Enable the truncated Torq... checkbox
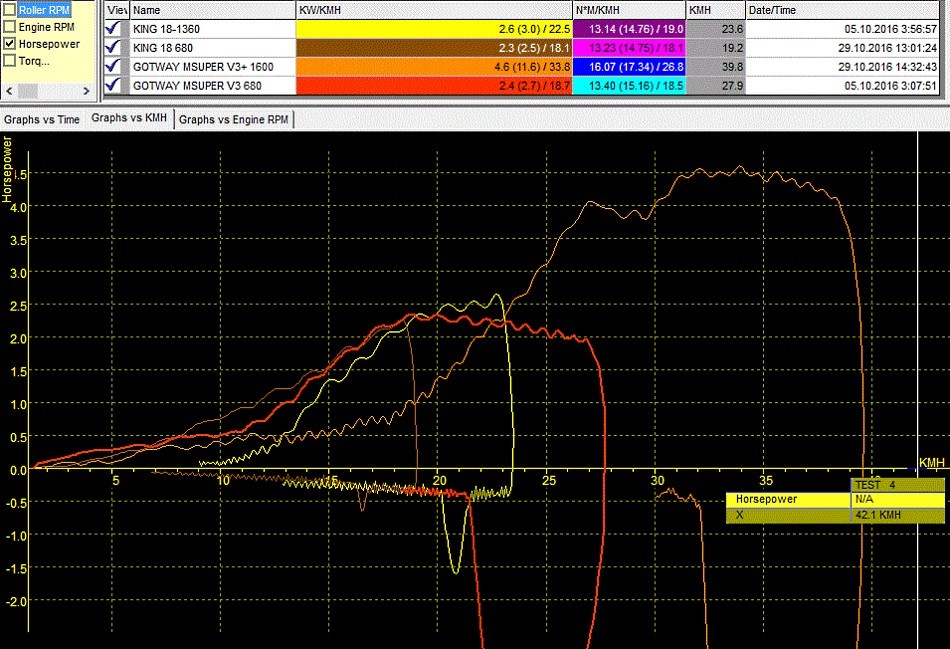This screenshot has width=950, height=649. pos(10,61)
